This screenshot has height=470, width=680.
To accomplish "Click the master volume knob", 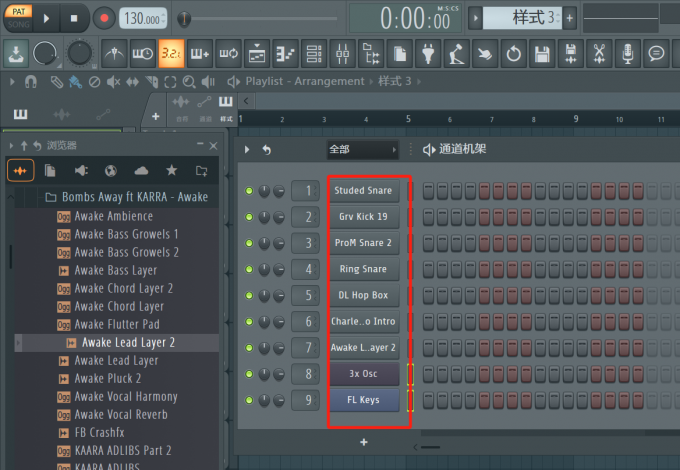I will 45,53.
